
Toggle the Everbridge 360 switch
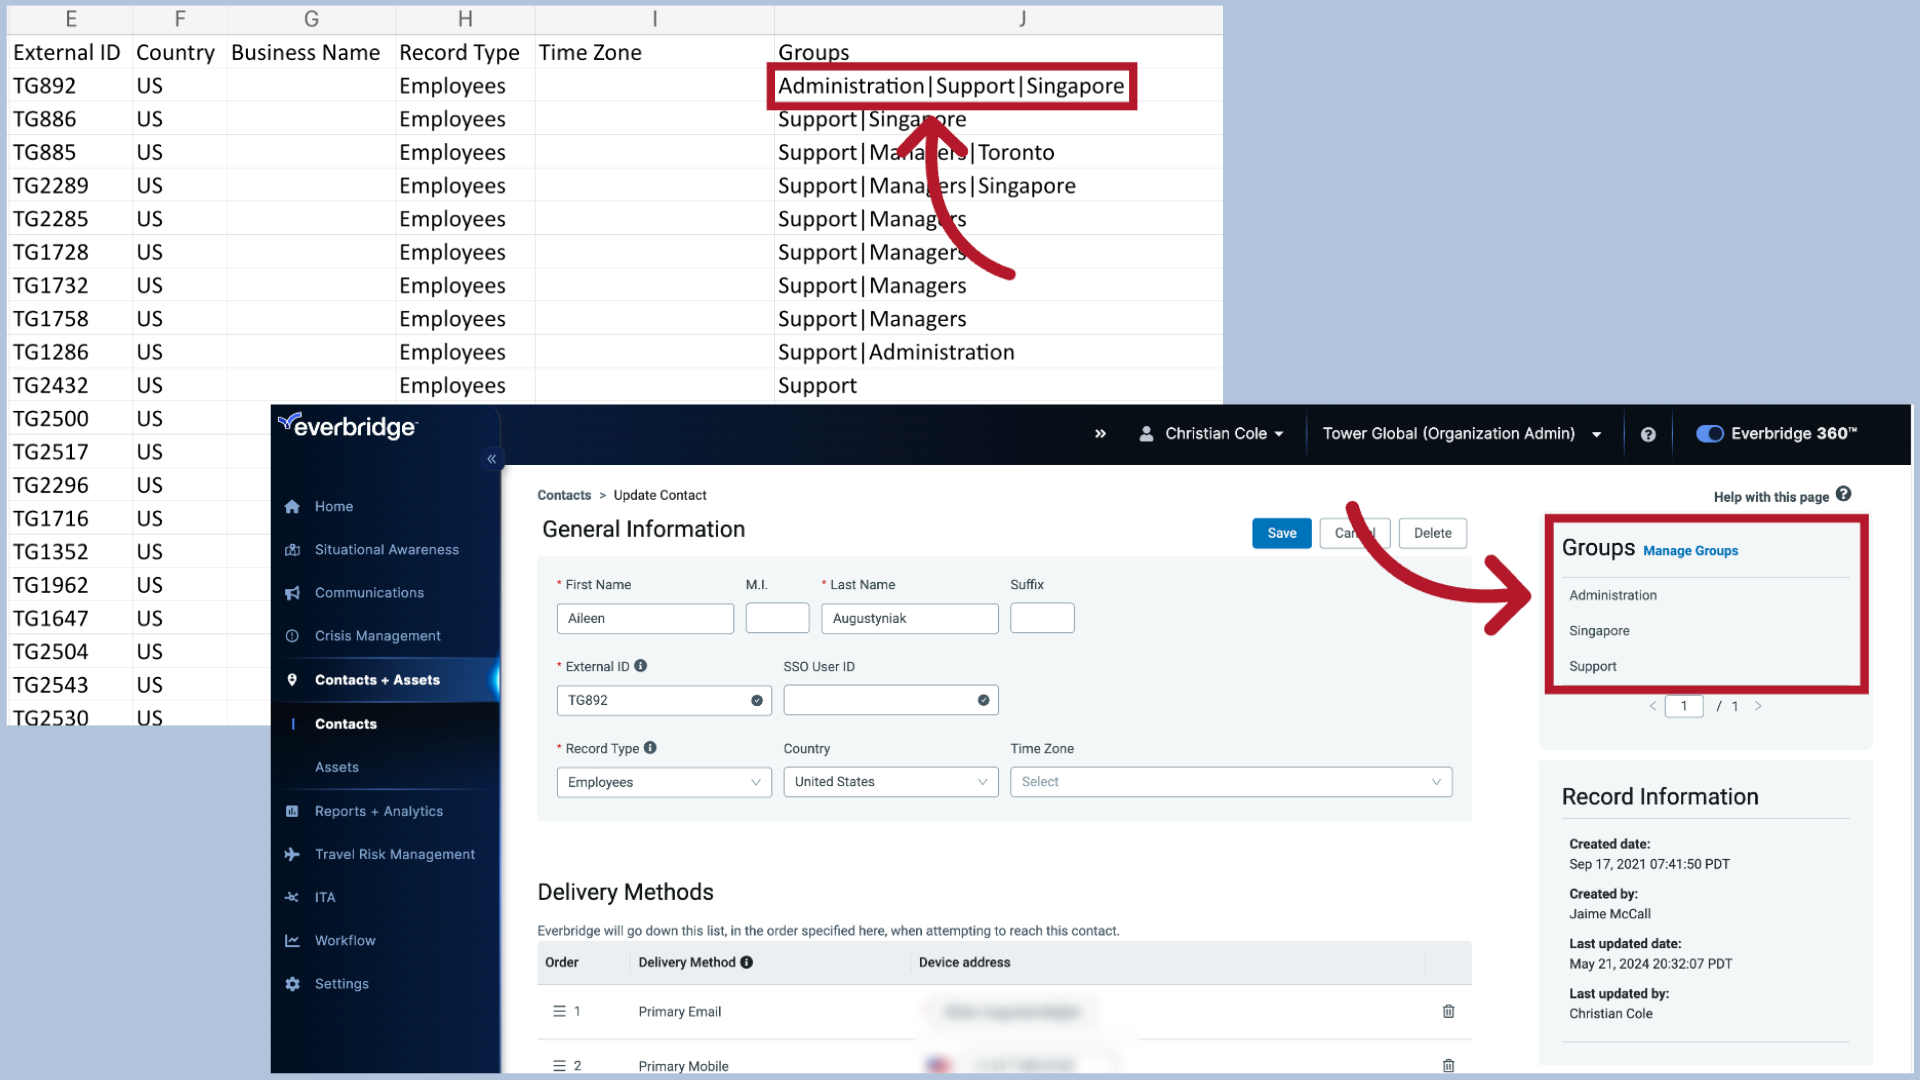tap(1710, 434)
